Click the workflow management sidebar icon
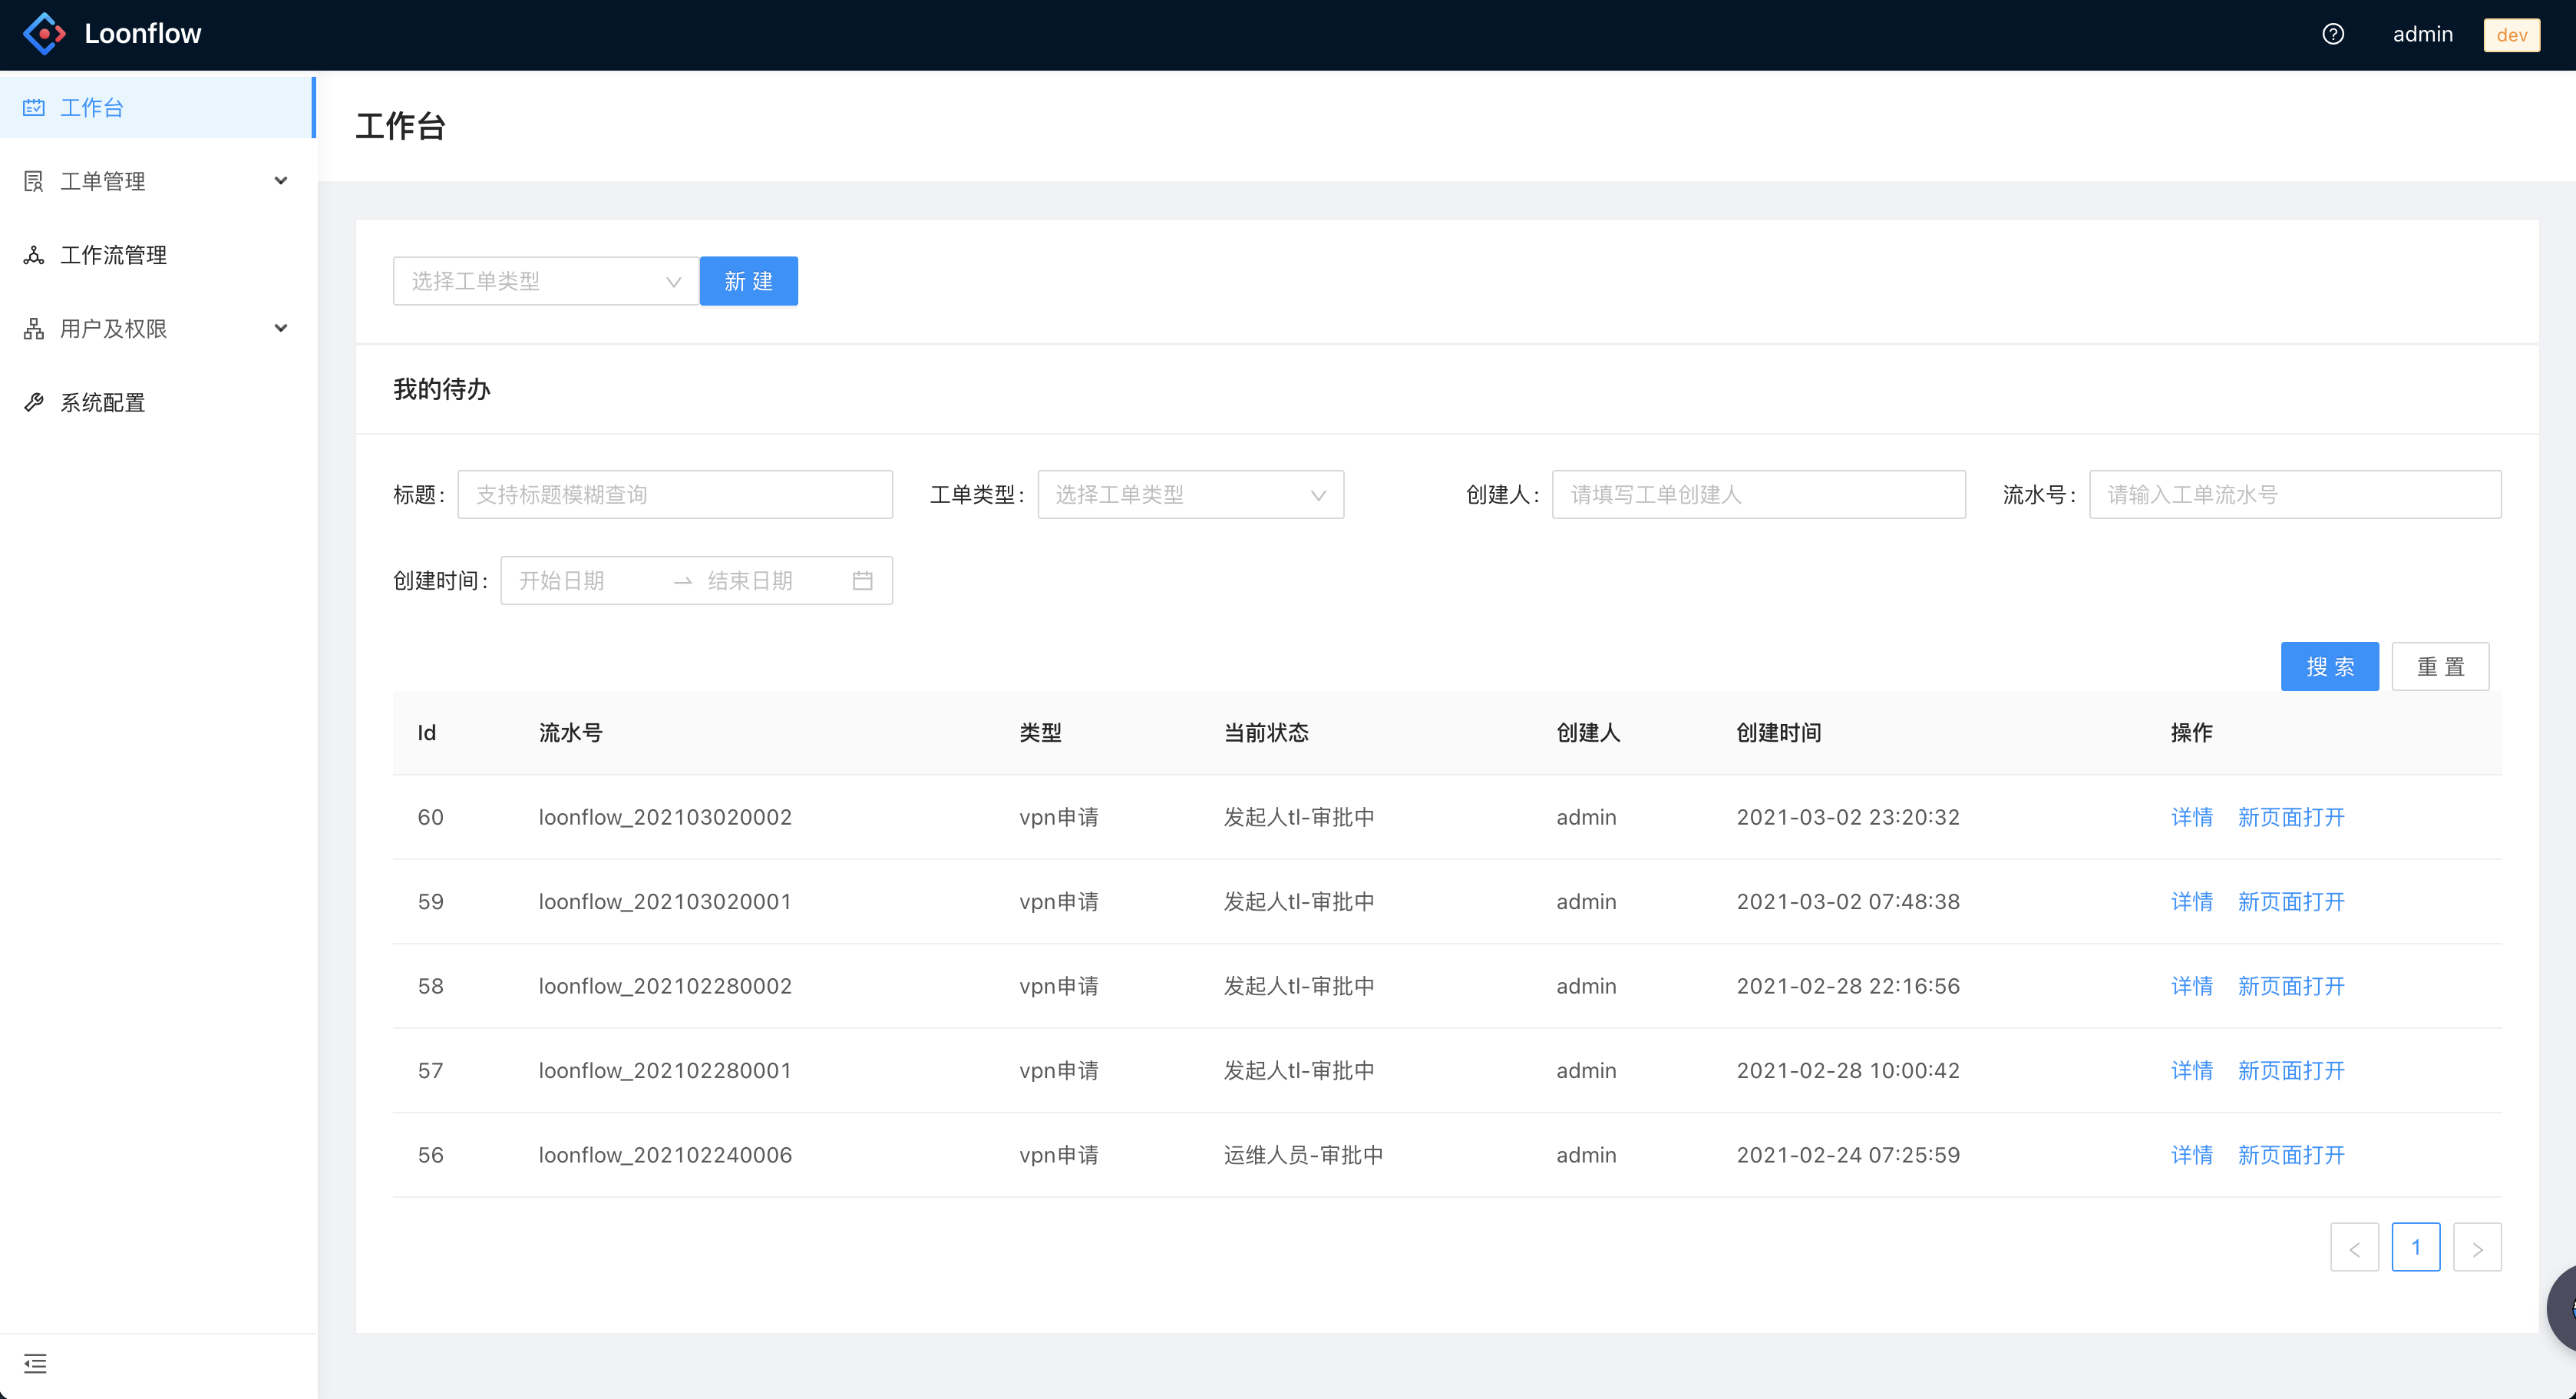This screenshot has height=1399, width=2576. point(34,255)
